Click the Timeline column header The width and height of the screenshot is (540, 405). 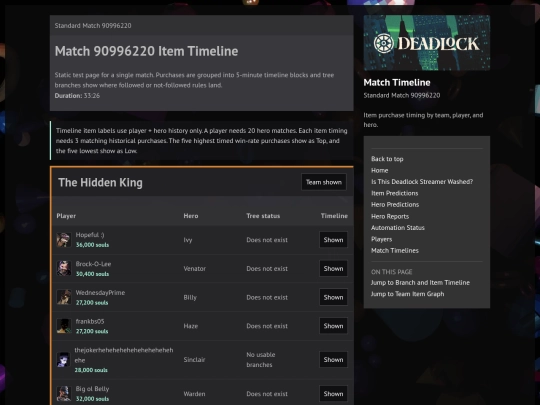click(x=334, y=216)
